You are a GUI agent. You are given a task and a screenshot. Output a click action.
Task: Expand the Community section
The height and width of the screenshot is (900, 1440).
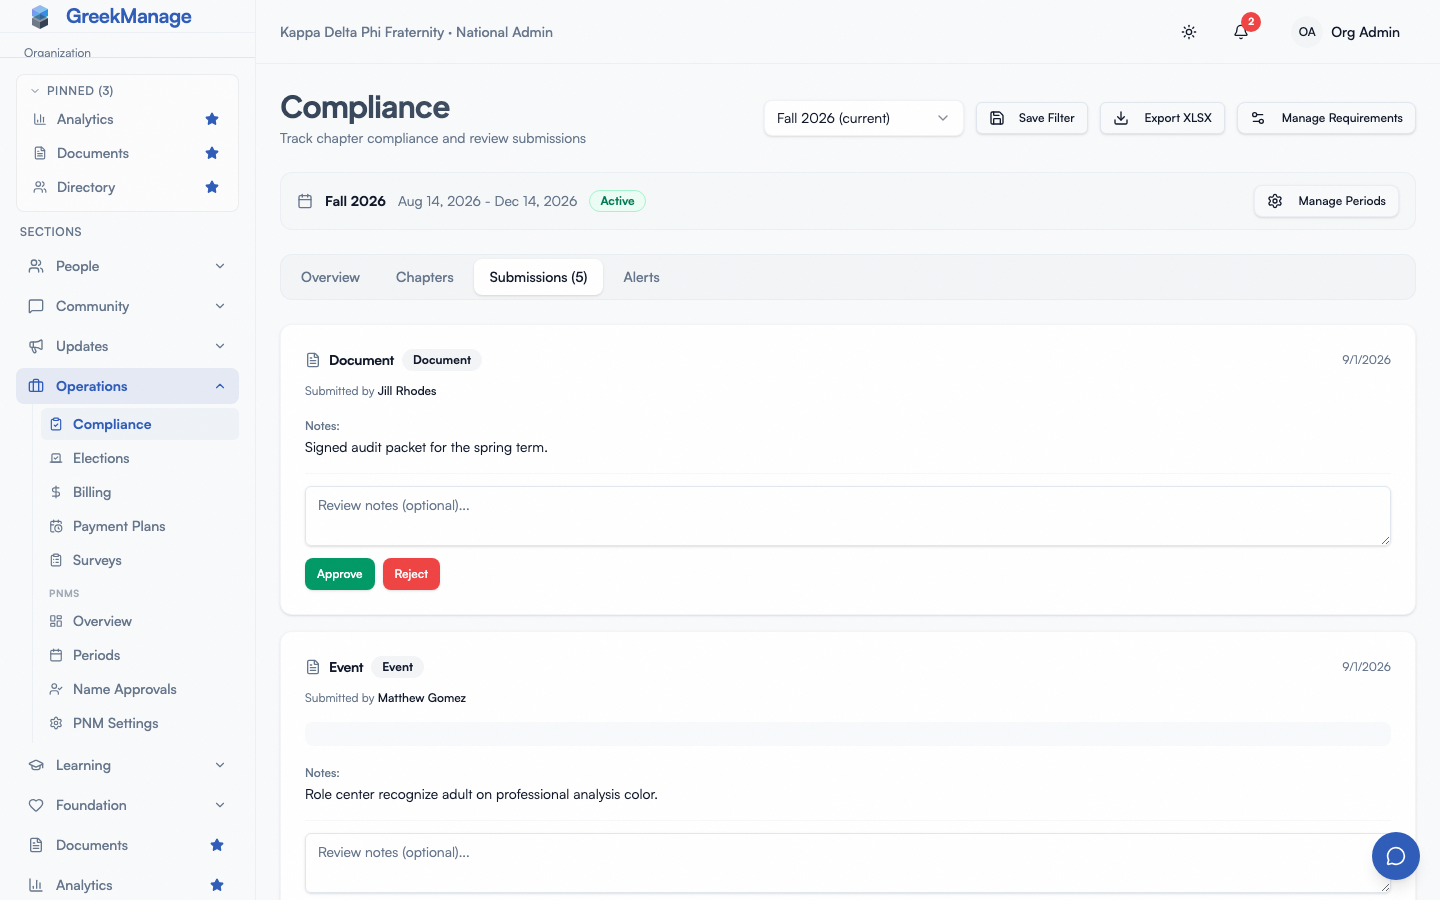click(x=127, y=306)
